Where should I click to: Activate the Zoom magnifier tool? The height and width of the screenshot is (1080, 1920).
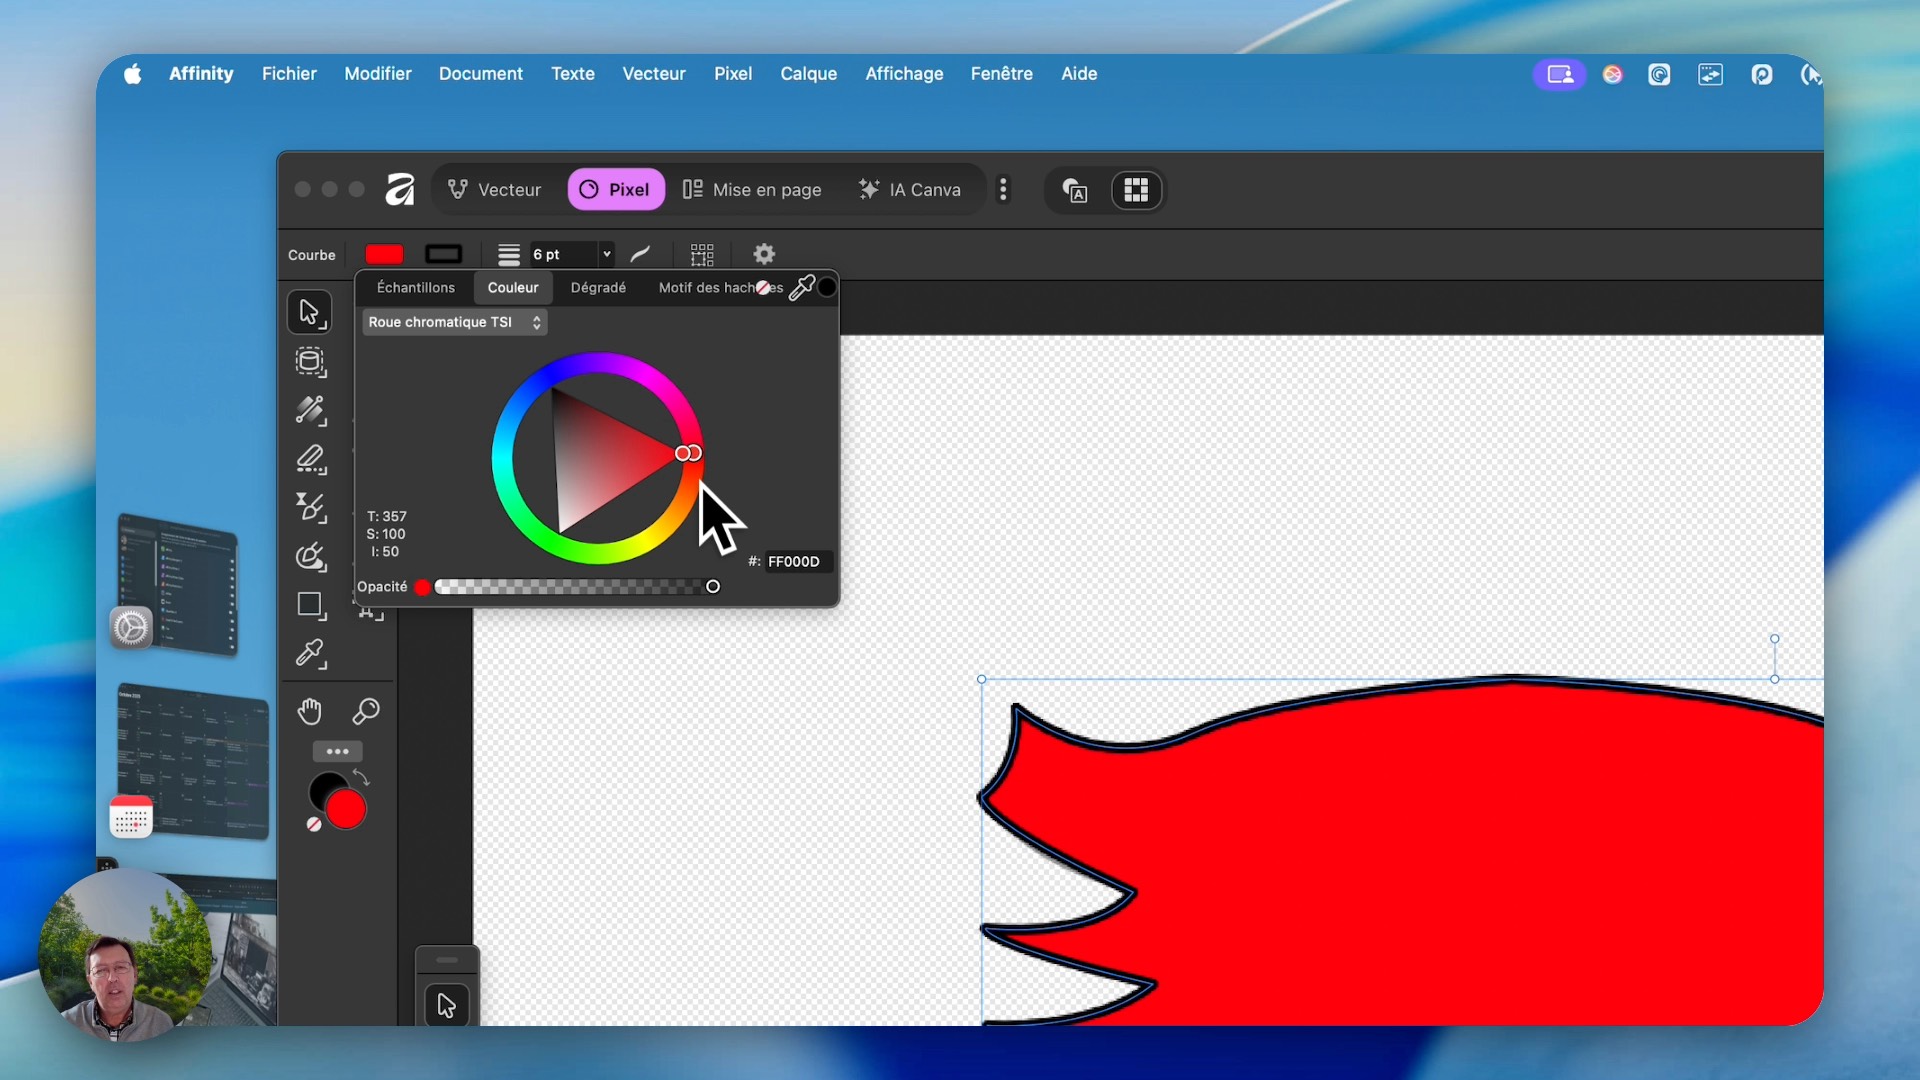point(366,711)
